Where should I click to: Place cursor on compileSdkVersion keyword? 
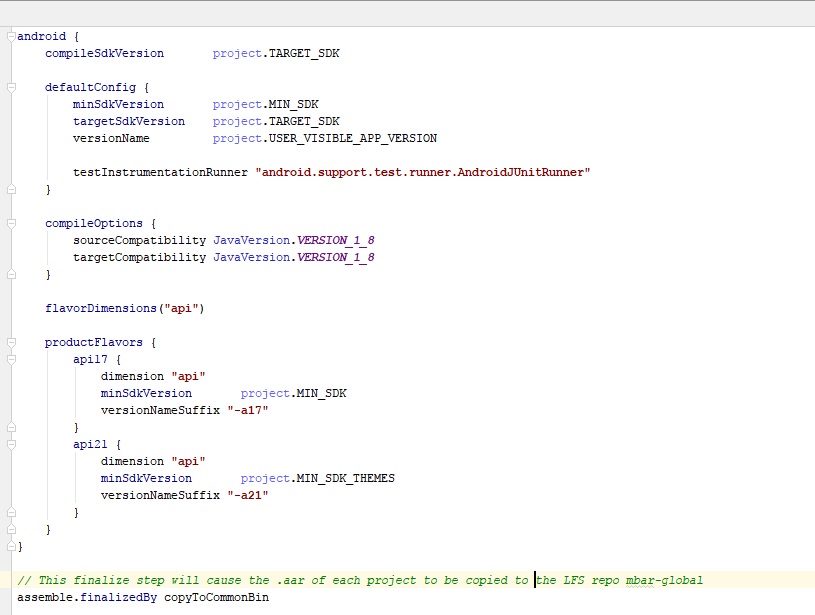click(104, 53)
